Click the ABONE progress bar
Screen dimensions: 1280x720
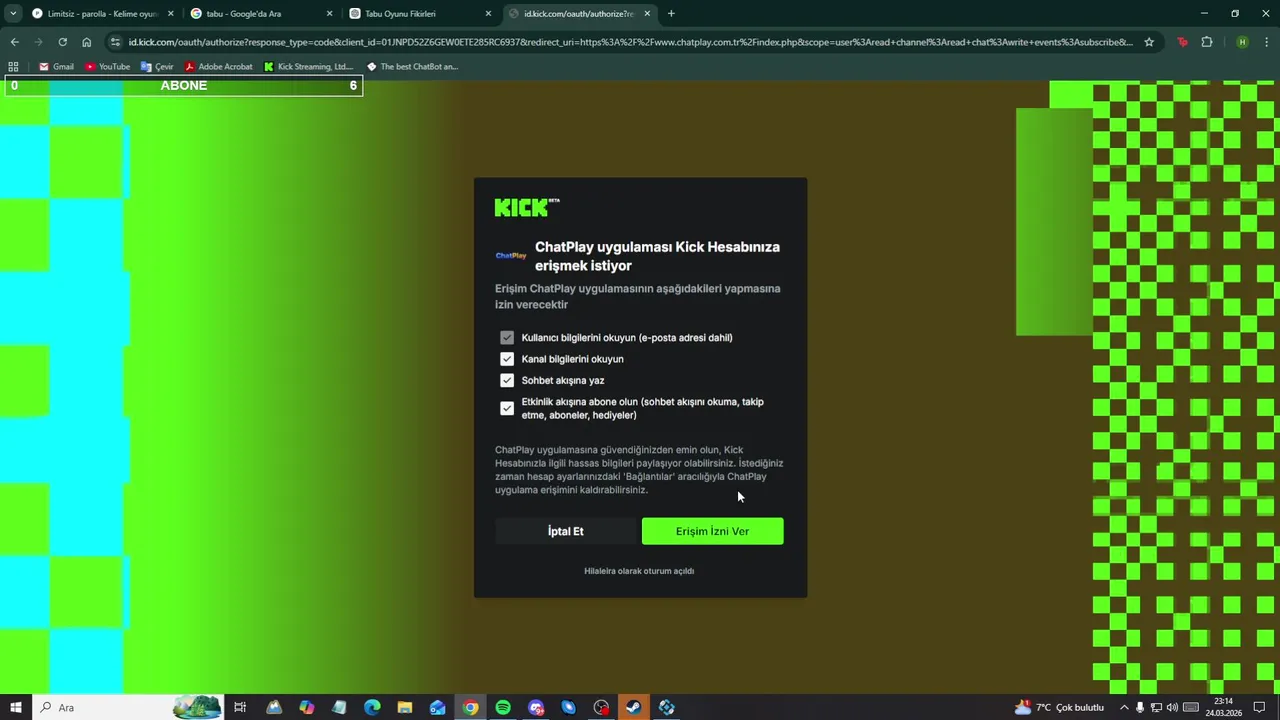click(x=183, y=86)
